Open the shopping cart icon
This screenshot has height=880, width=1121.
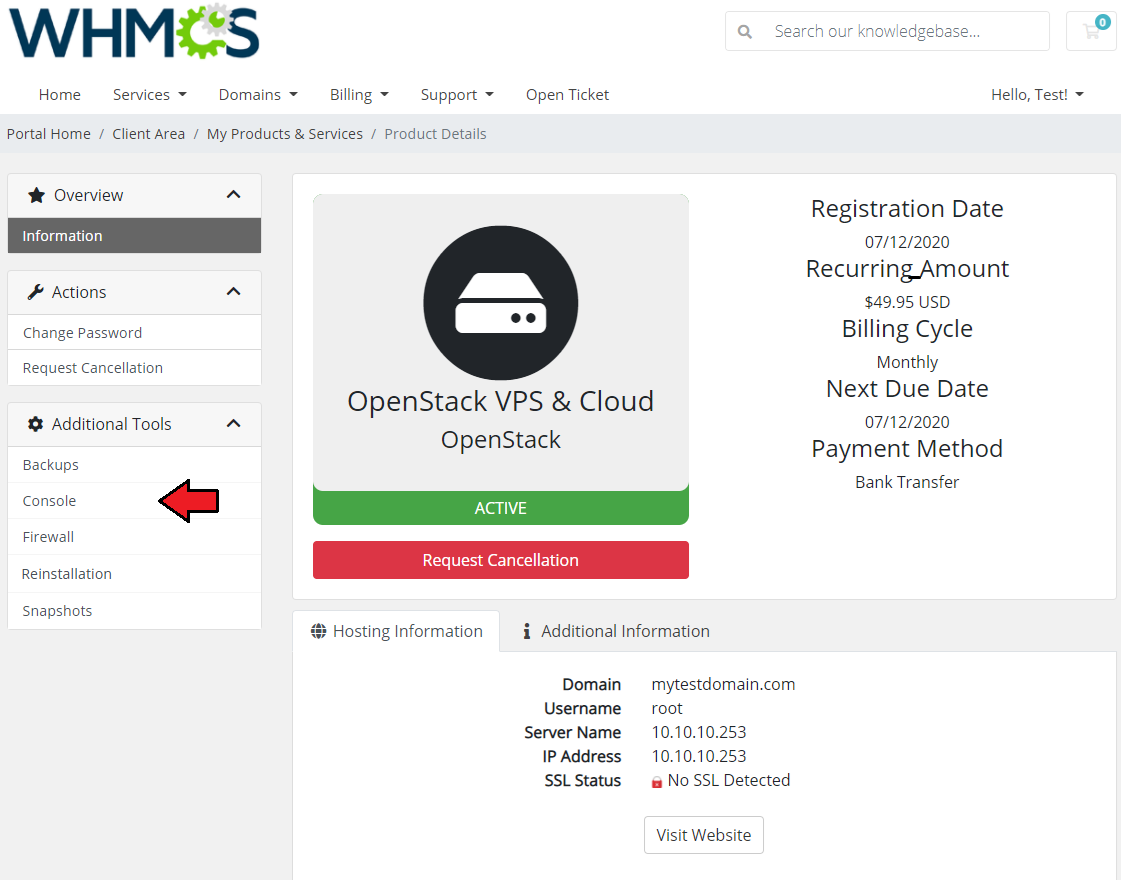click(x=1090, y=31)
